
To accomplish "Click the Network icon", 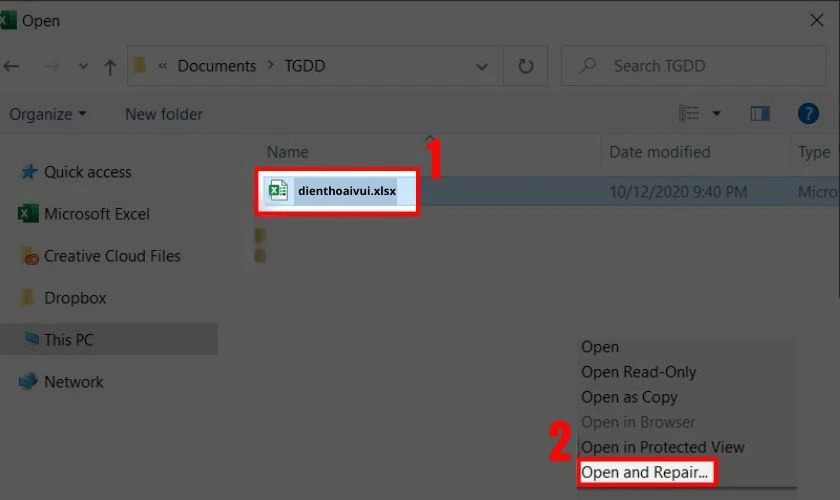I will click(28, 381).
